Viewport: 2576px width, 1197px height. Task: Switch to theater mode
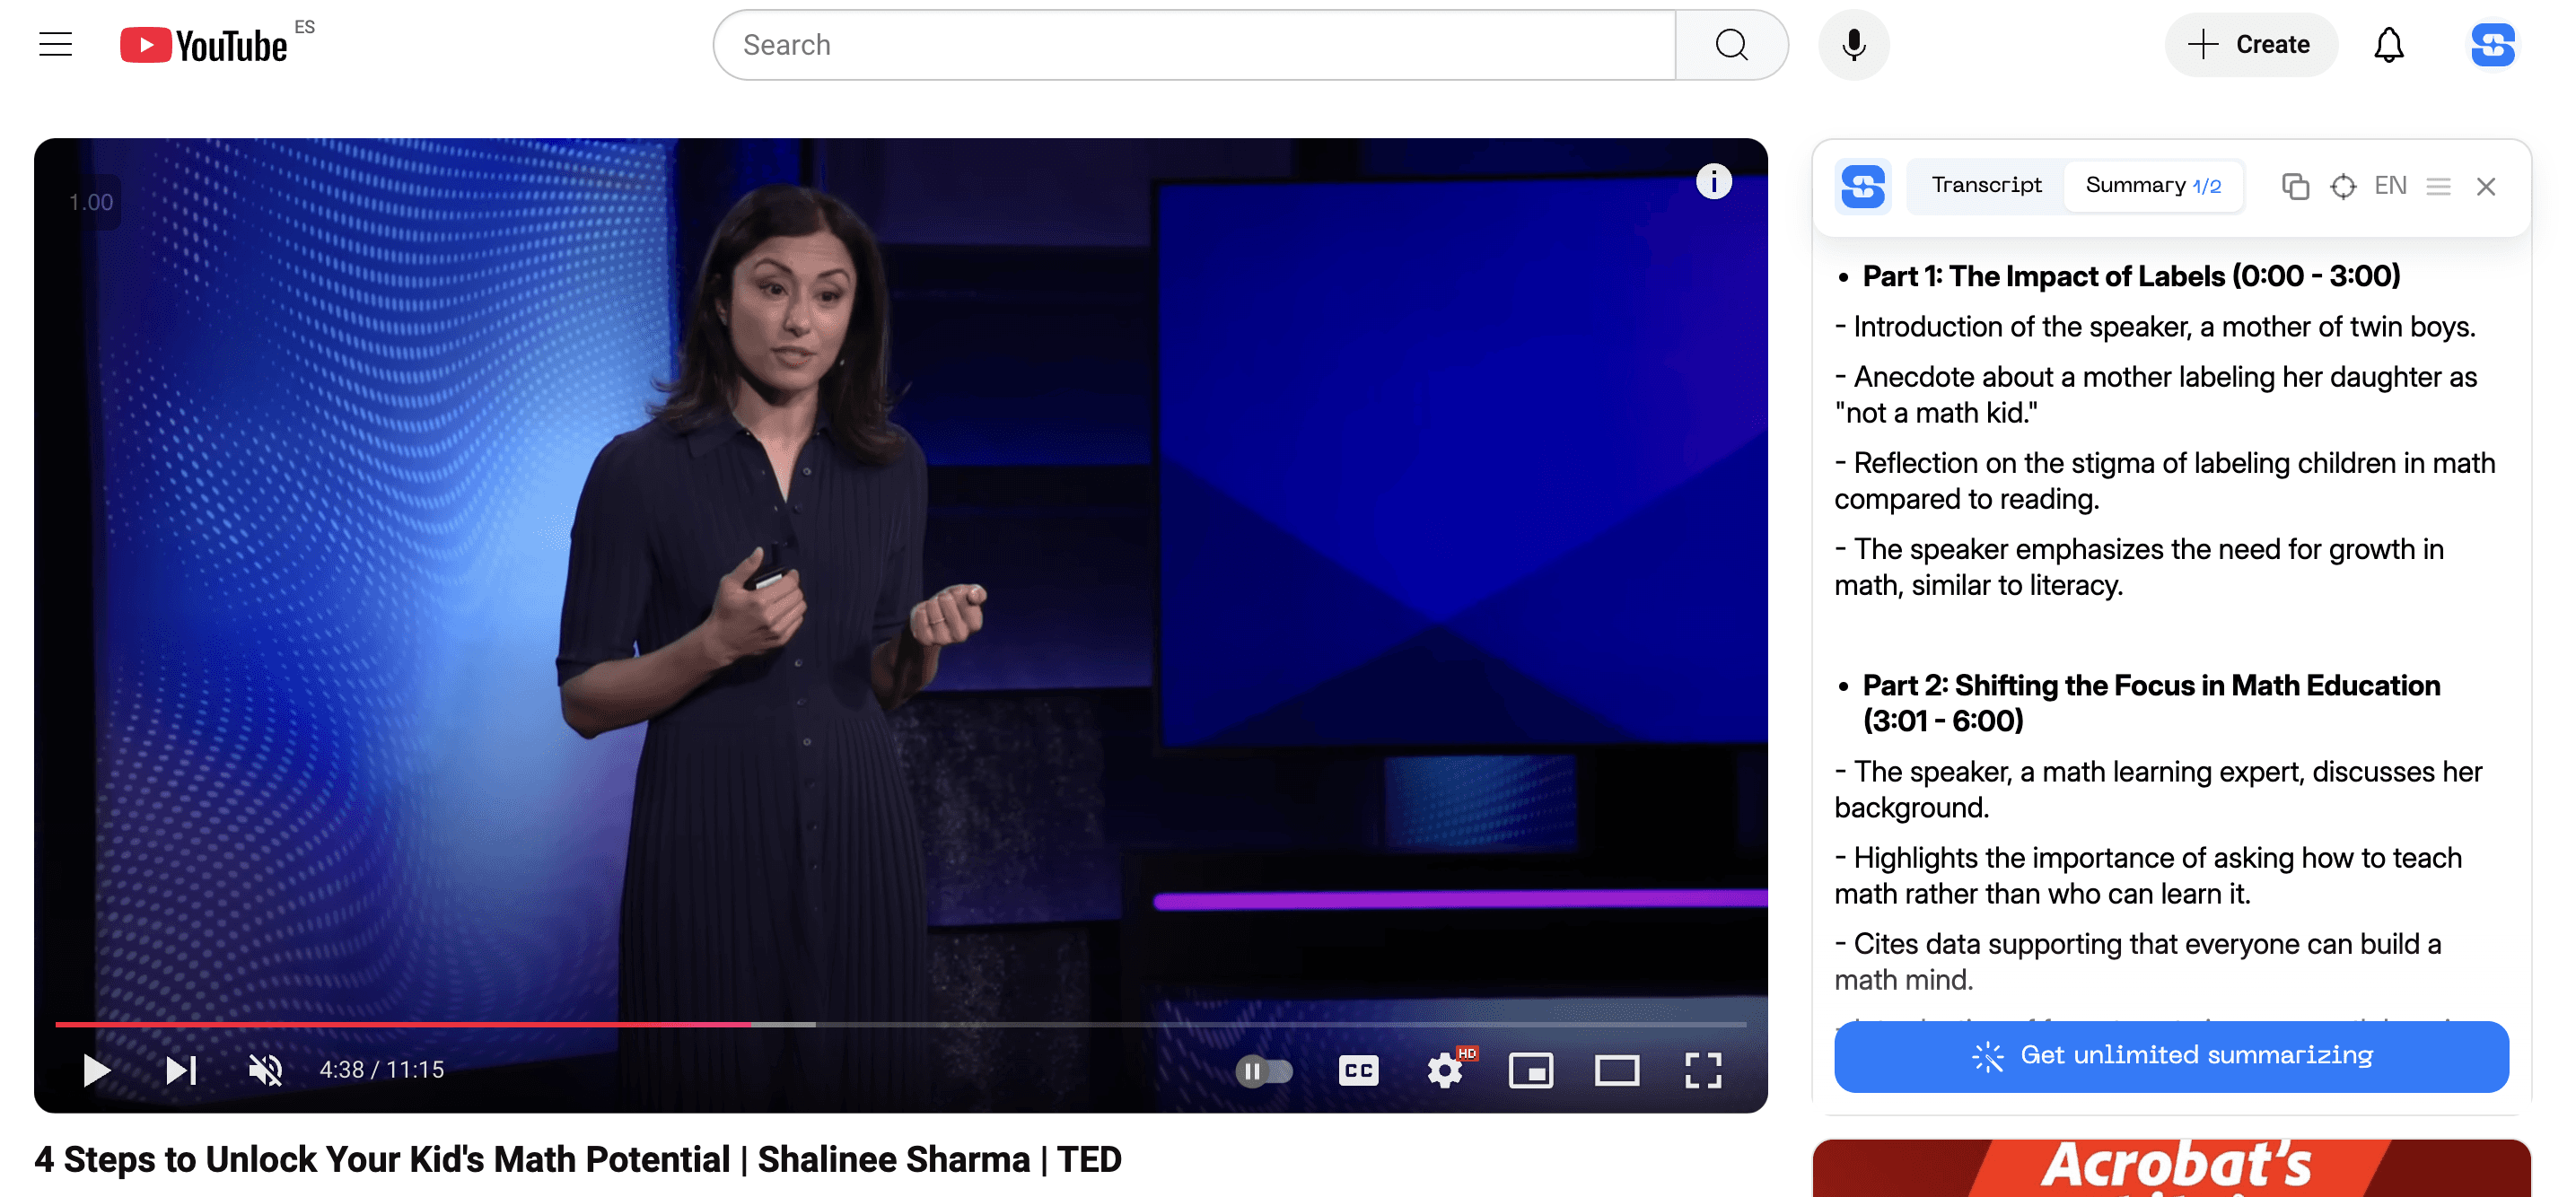pos(1616,1071)
